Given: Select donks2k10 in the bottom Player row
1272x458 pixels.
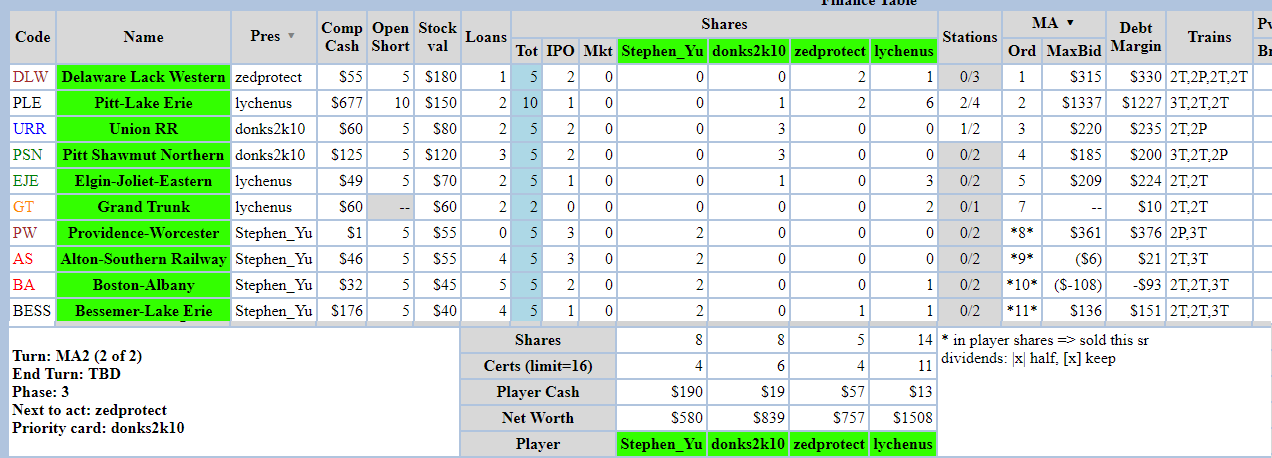Looking at the screenshot, I should [747, 443].
